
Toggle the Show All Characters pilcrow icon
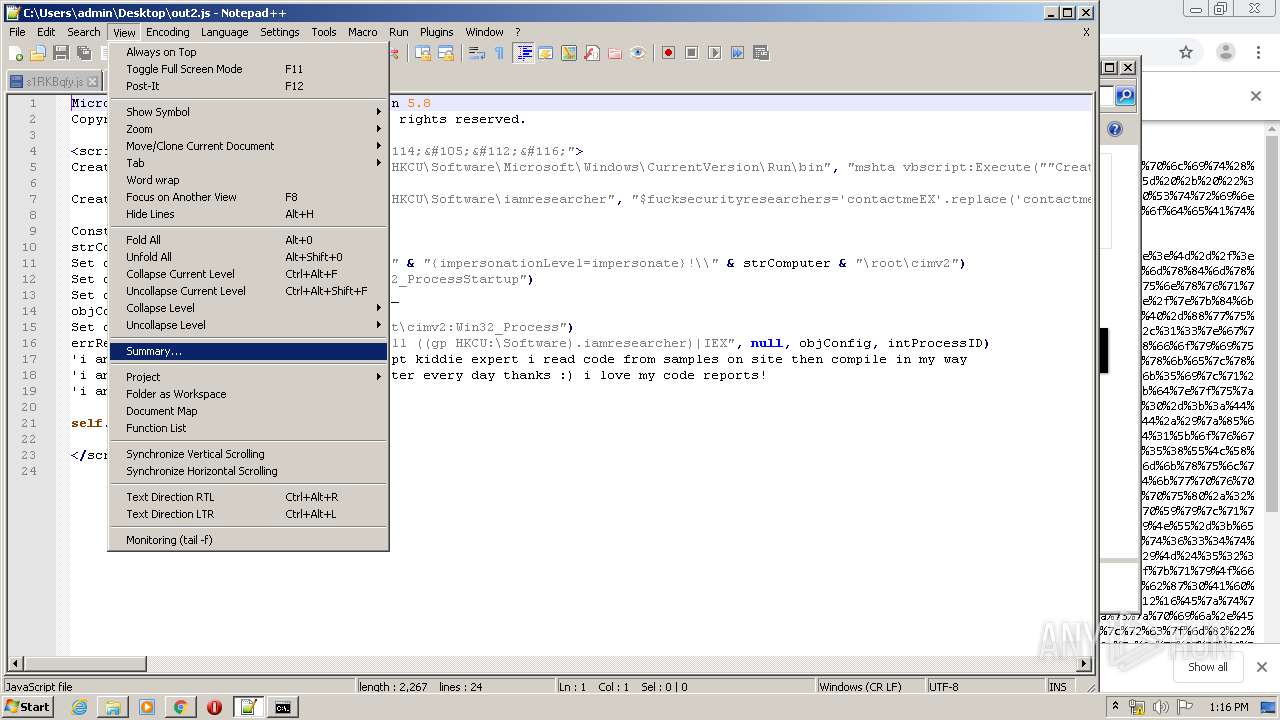tap(500, 53)
